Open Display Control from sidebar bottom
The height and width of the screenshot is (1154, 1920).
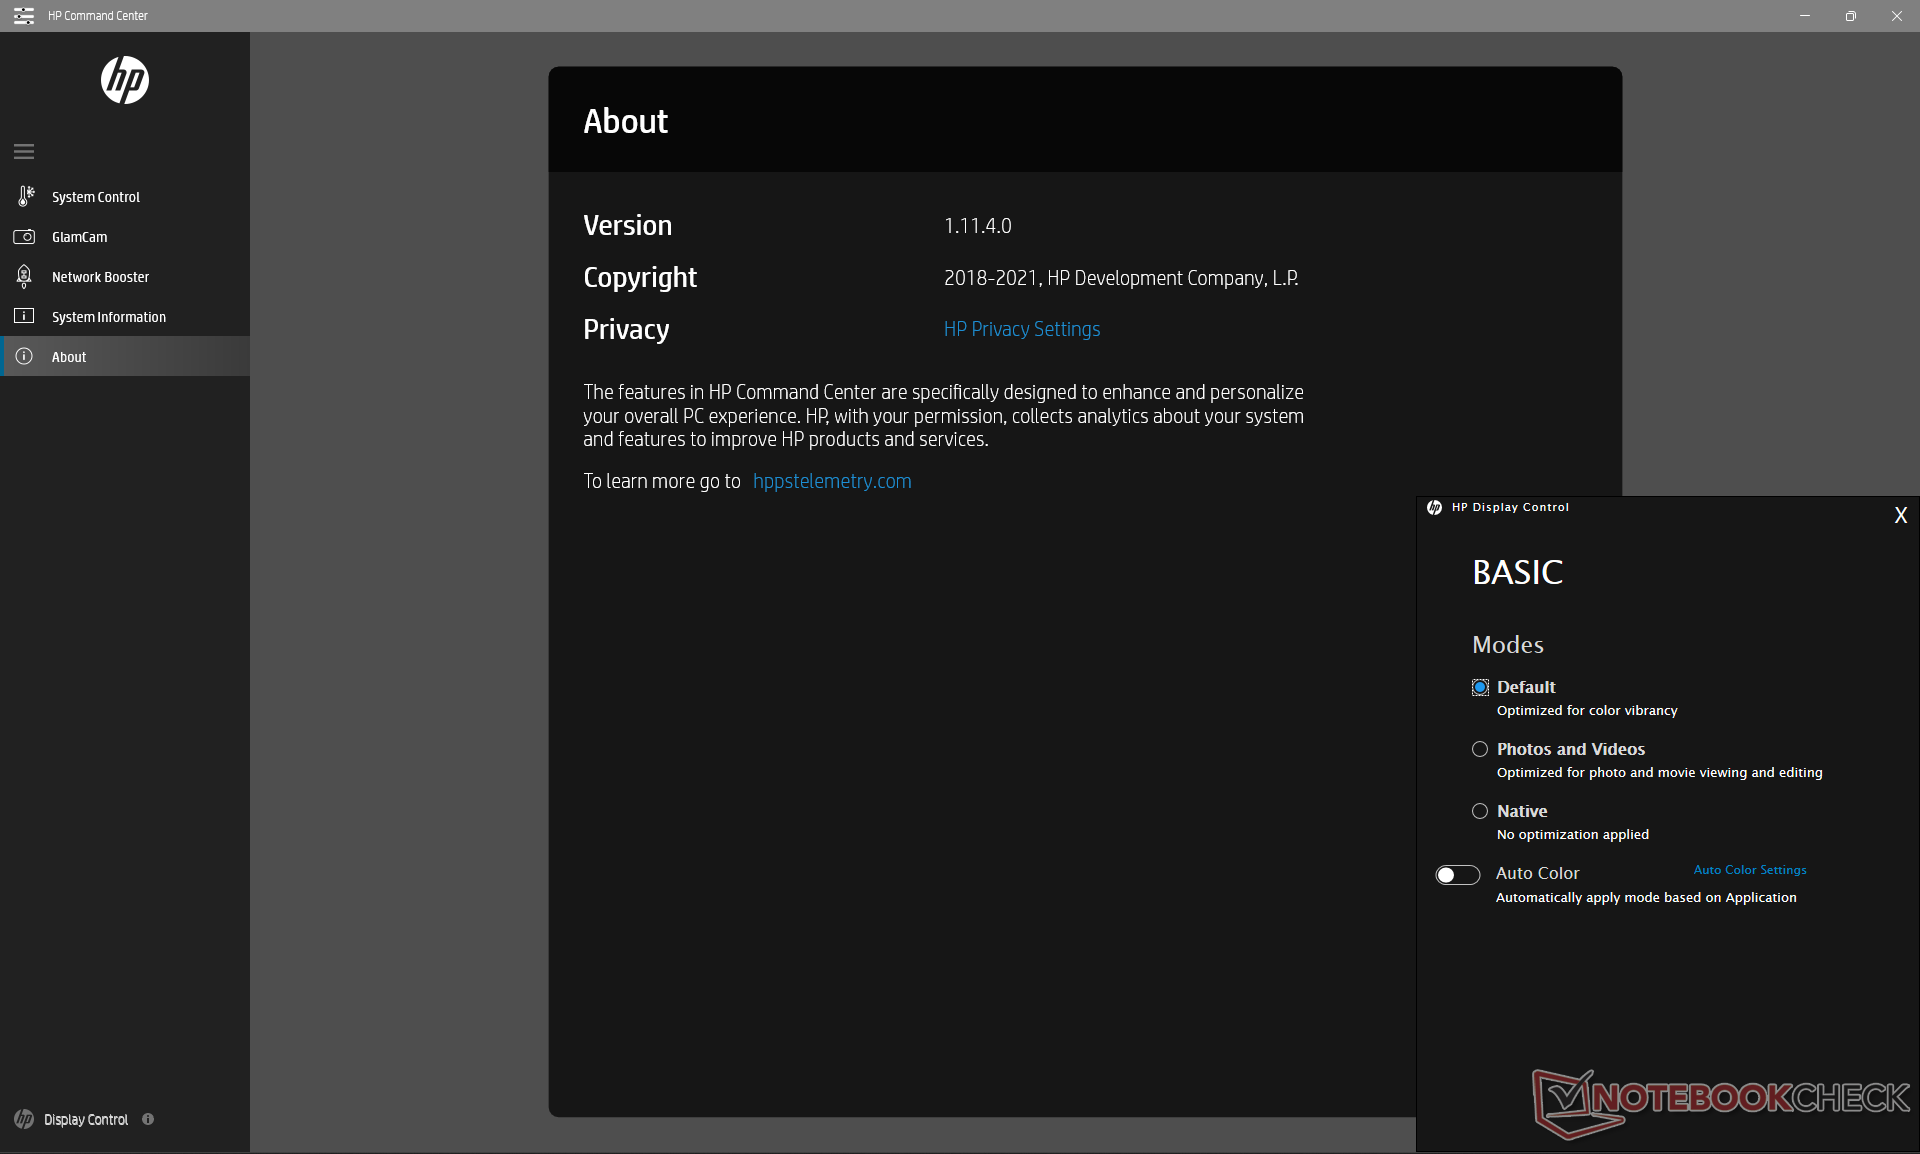(86, 1119)
